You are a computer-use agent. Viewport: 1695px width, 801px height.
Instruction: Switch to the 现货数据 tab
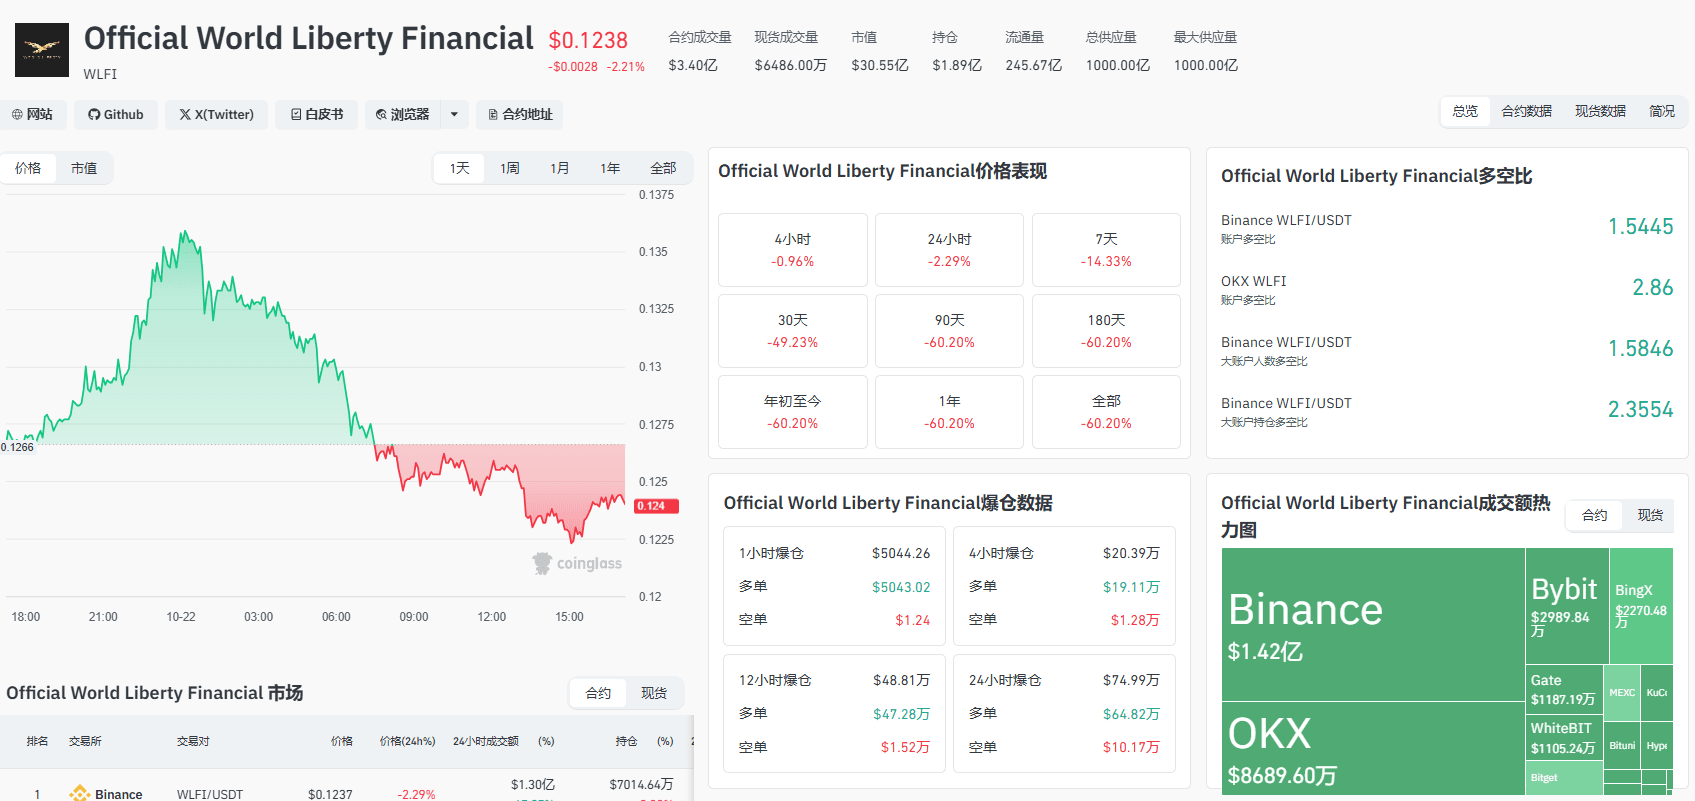tap(1600, 111)
